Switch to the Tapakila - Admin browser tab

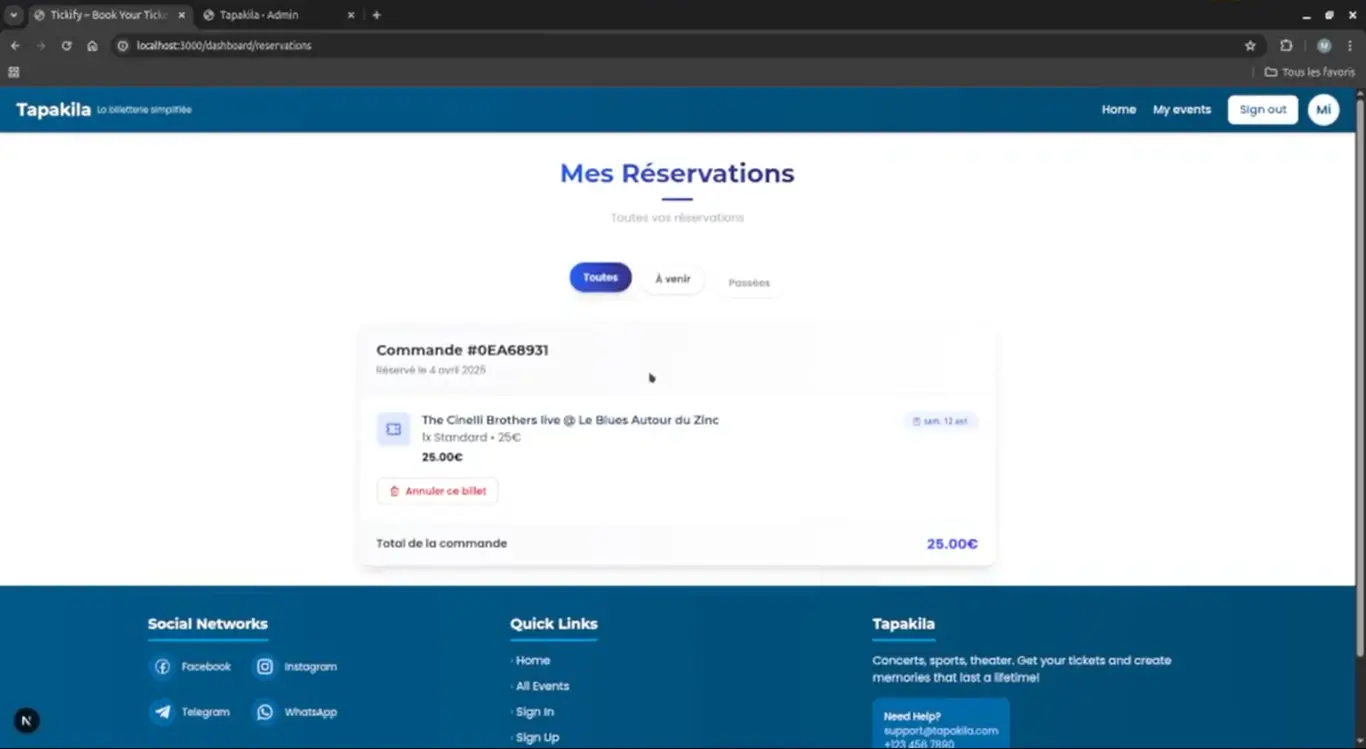pyautogui.click(x=276, y=15)
